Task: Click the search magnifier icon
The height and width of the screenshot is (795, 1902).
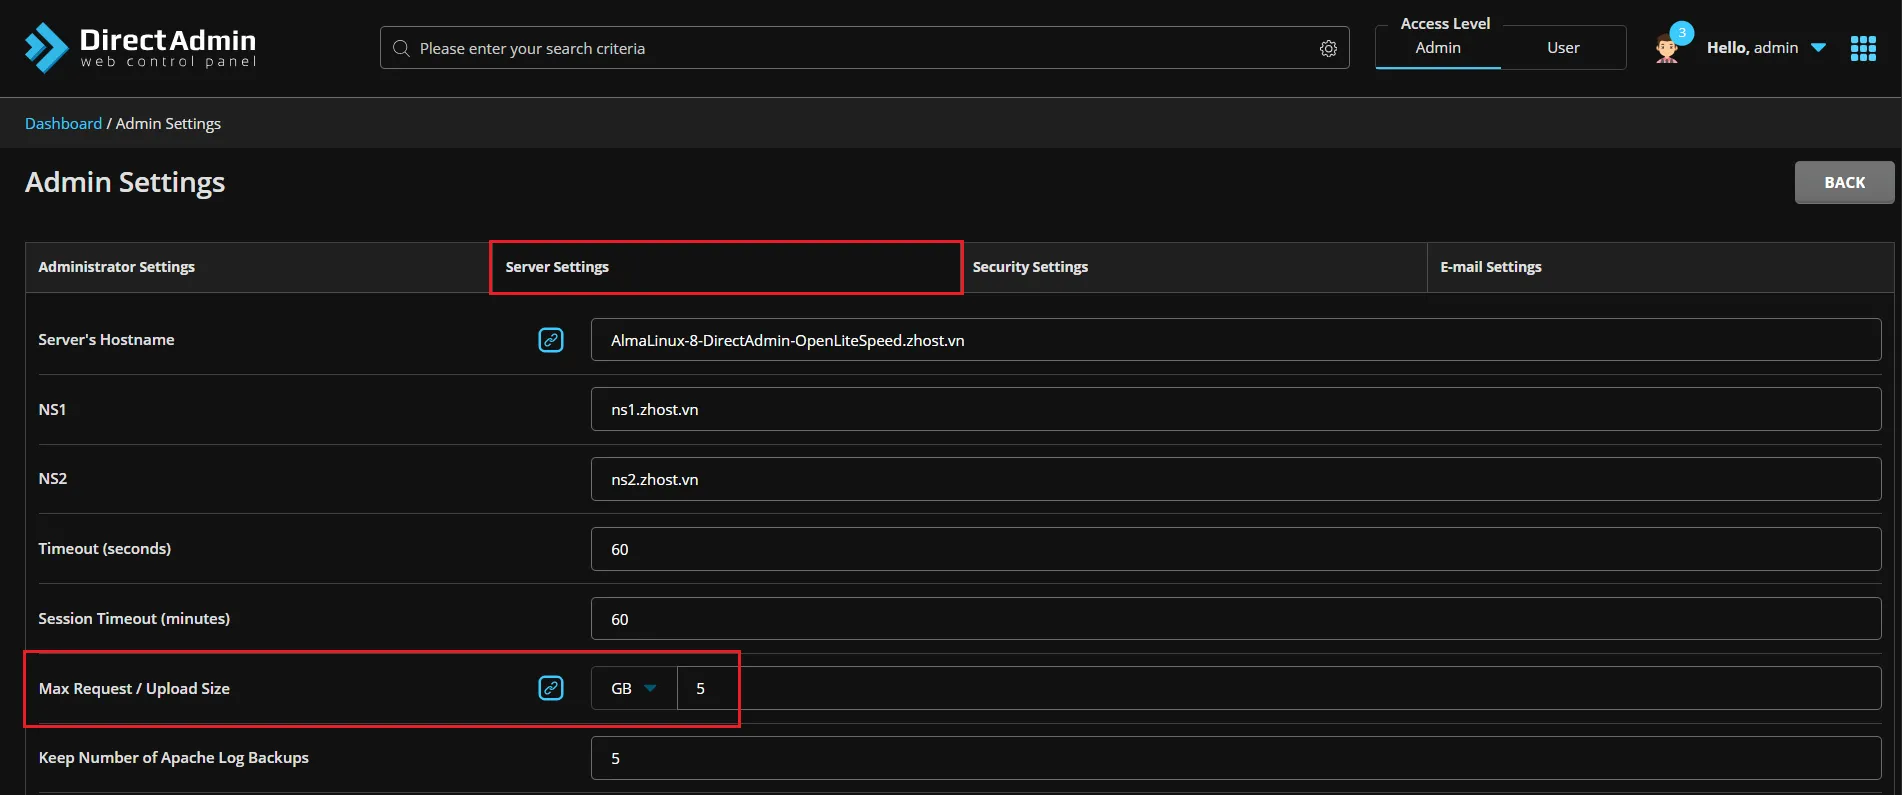Action: click(401, 48)
